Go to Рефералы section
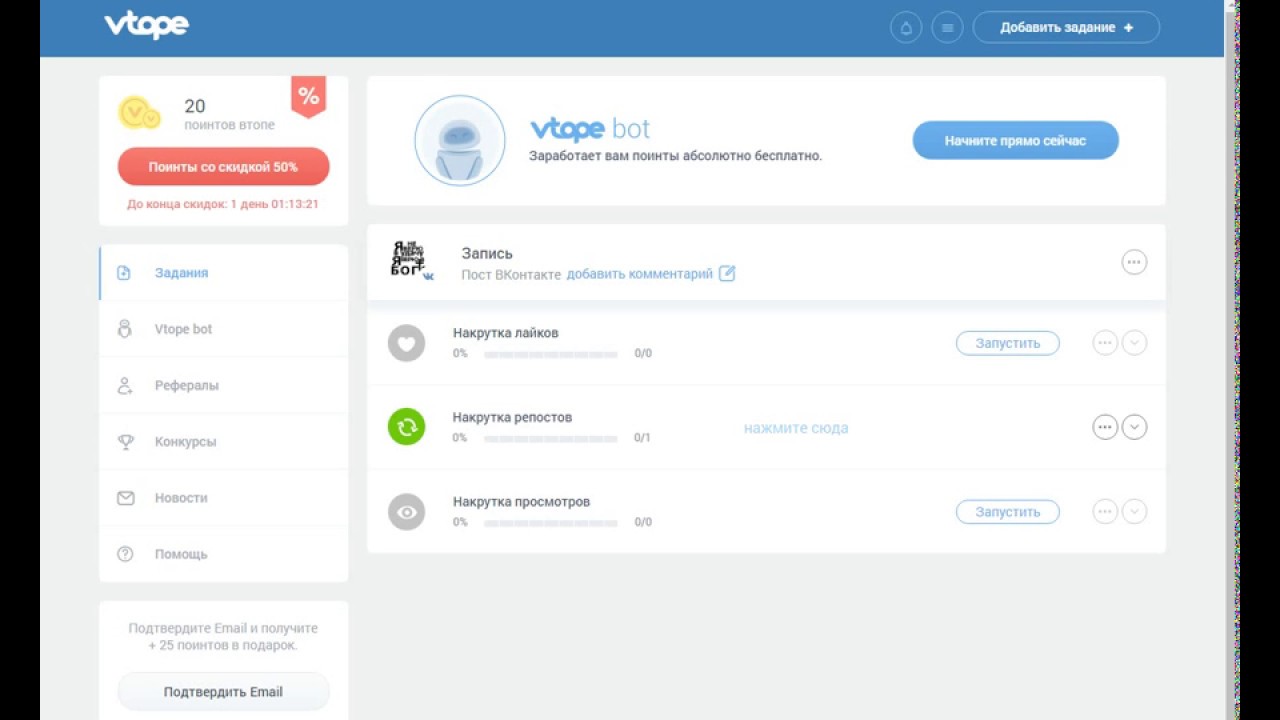The height and width of the screenshot is (720, 1280). 224,385
